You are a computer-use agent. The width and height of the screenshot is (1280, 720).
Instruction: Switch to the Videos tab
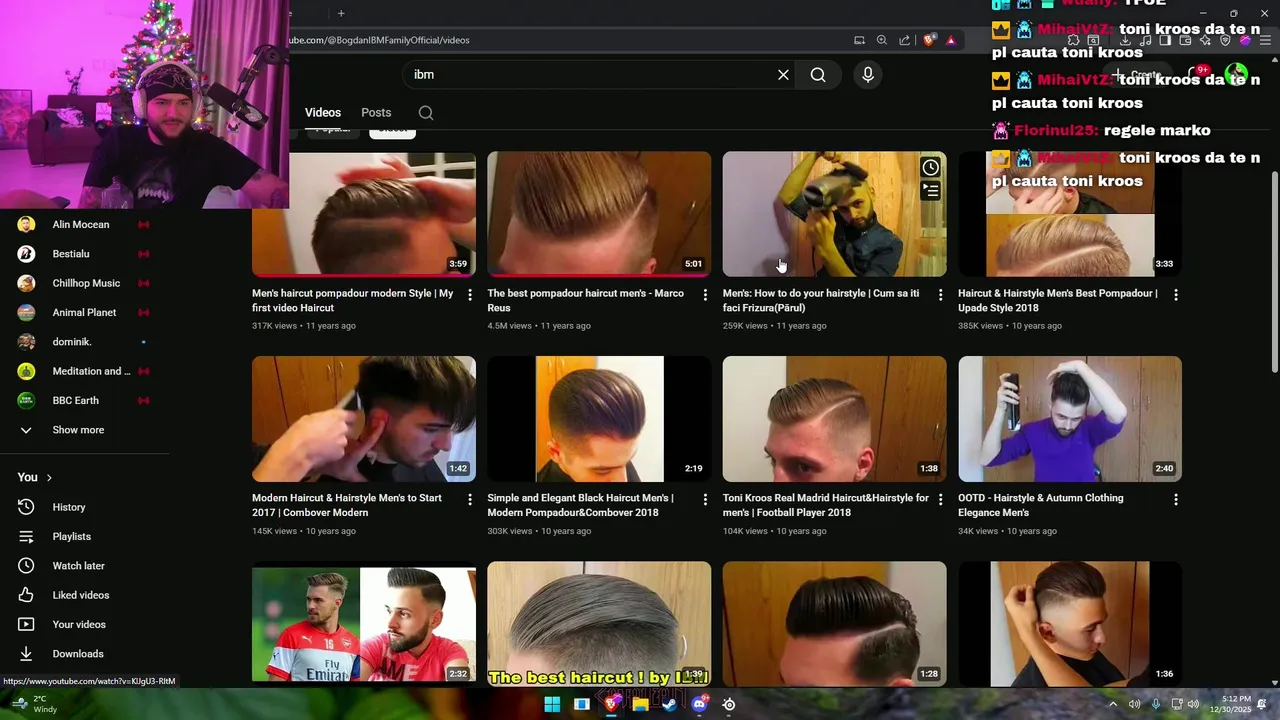click(323, 113)
